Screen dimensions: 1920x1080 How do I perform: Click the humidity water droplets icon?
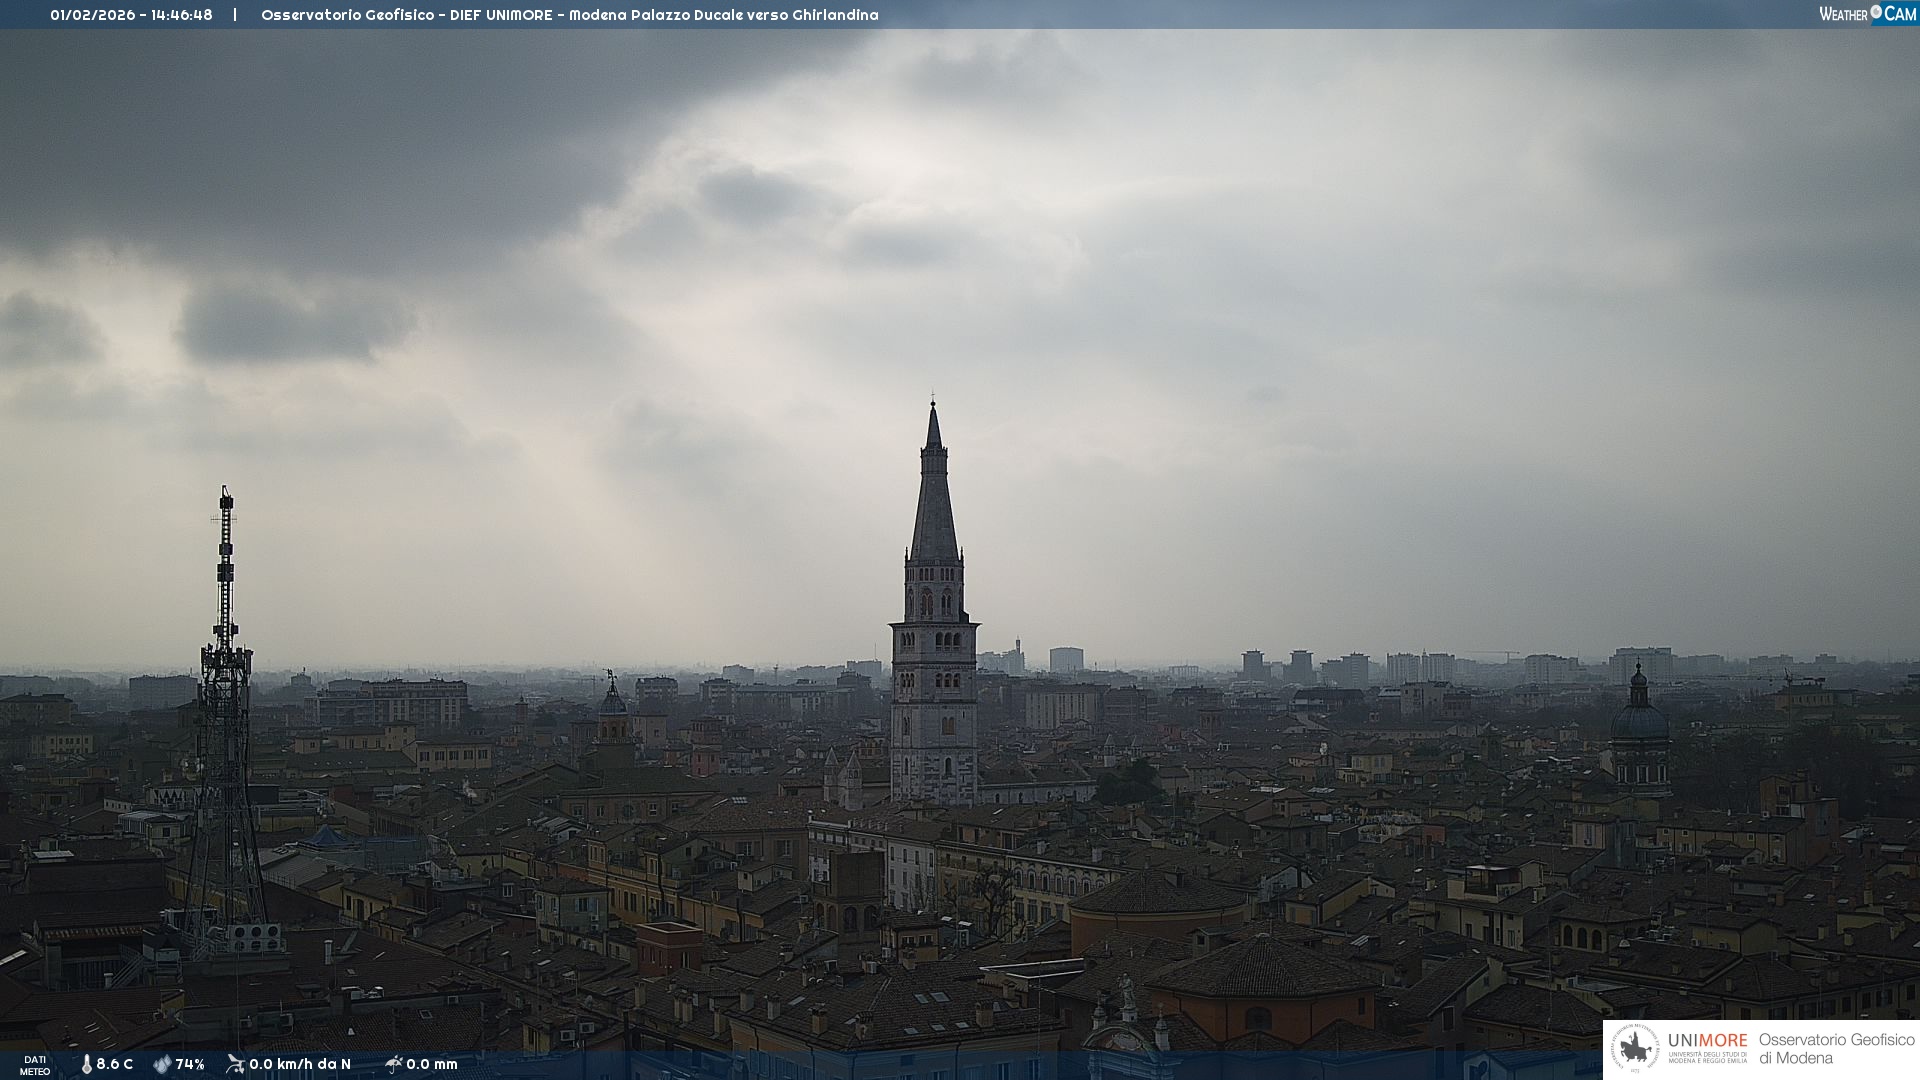pyautogui.click(x=162, y=1064)
